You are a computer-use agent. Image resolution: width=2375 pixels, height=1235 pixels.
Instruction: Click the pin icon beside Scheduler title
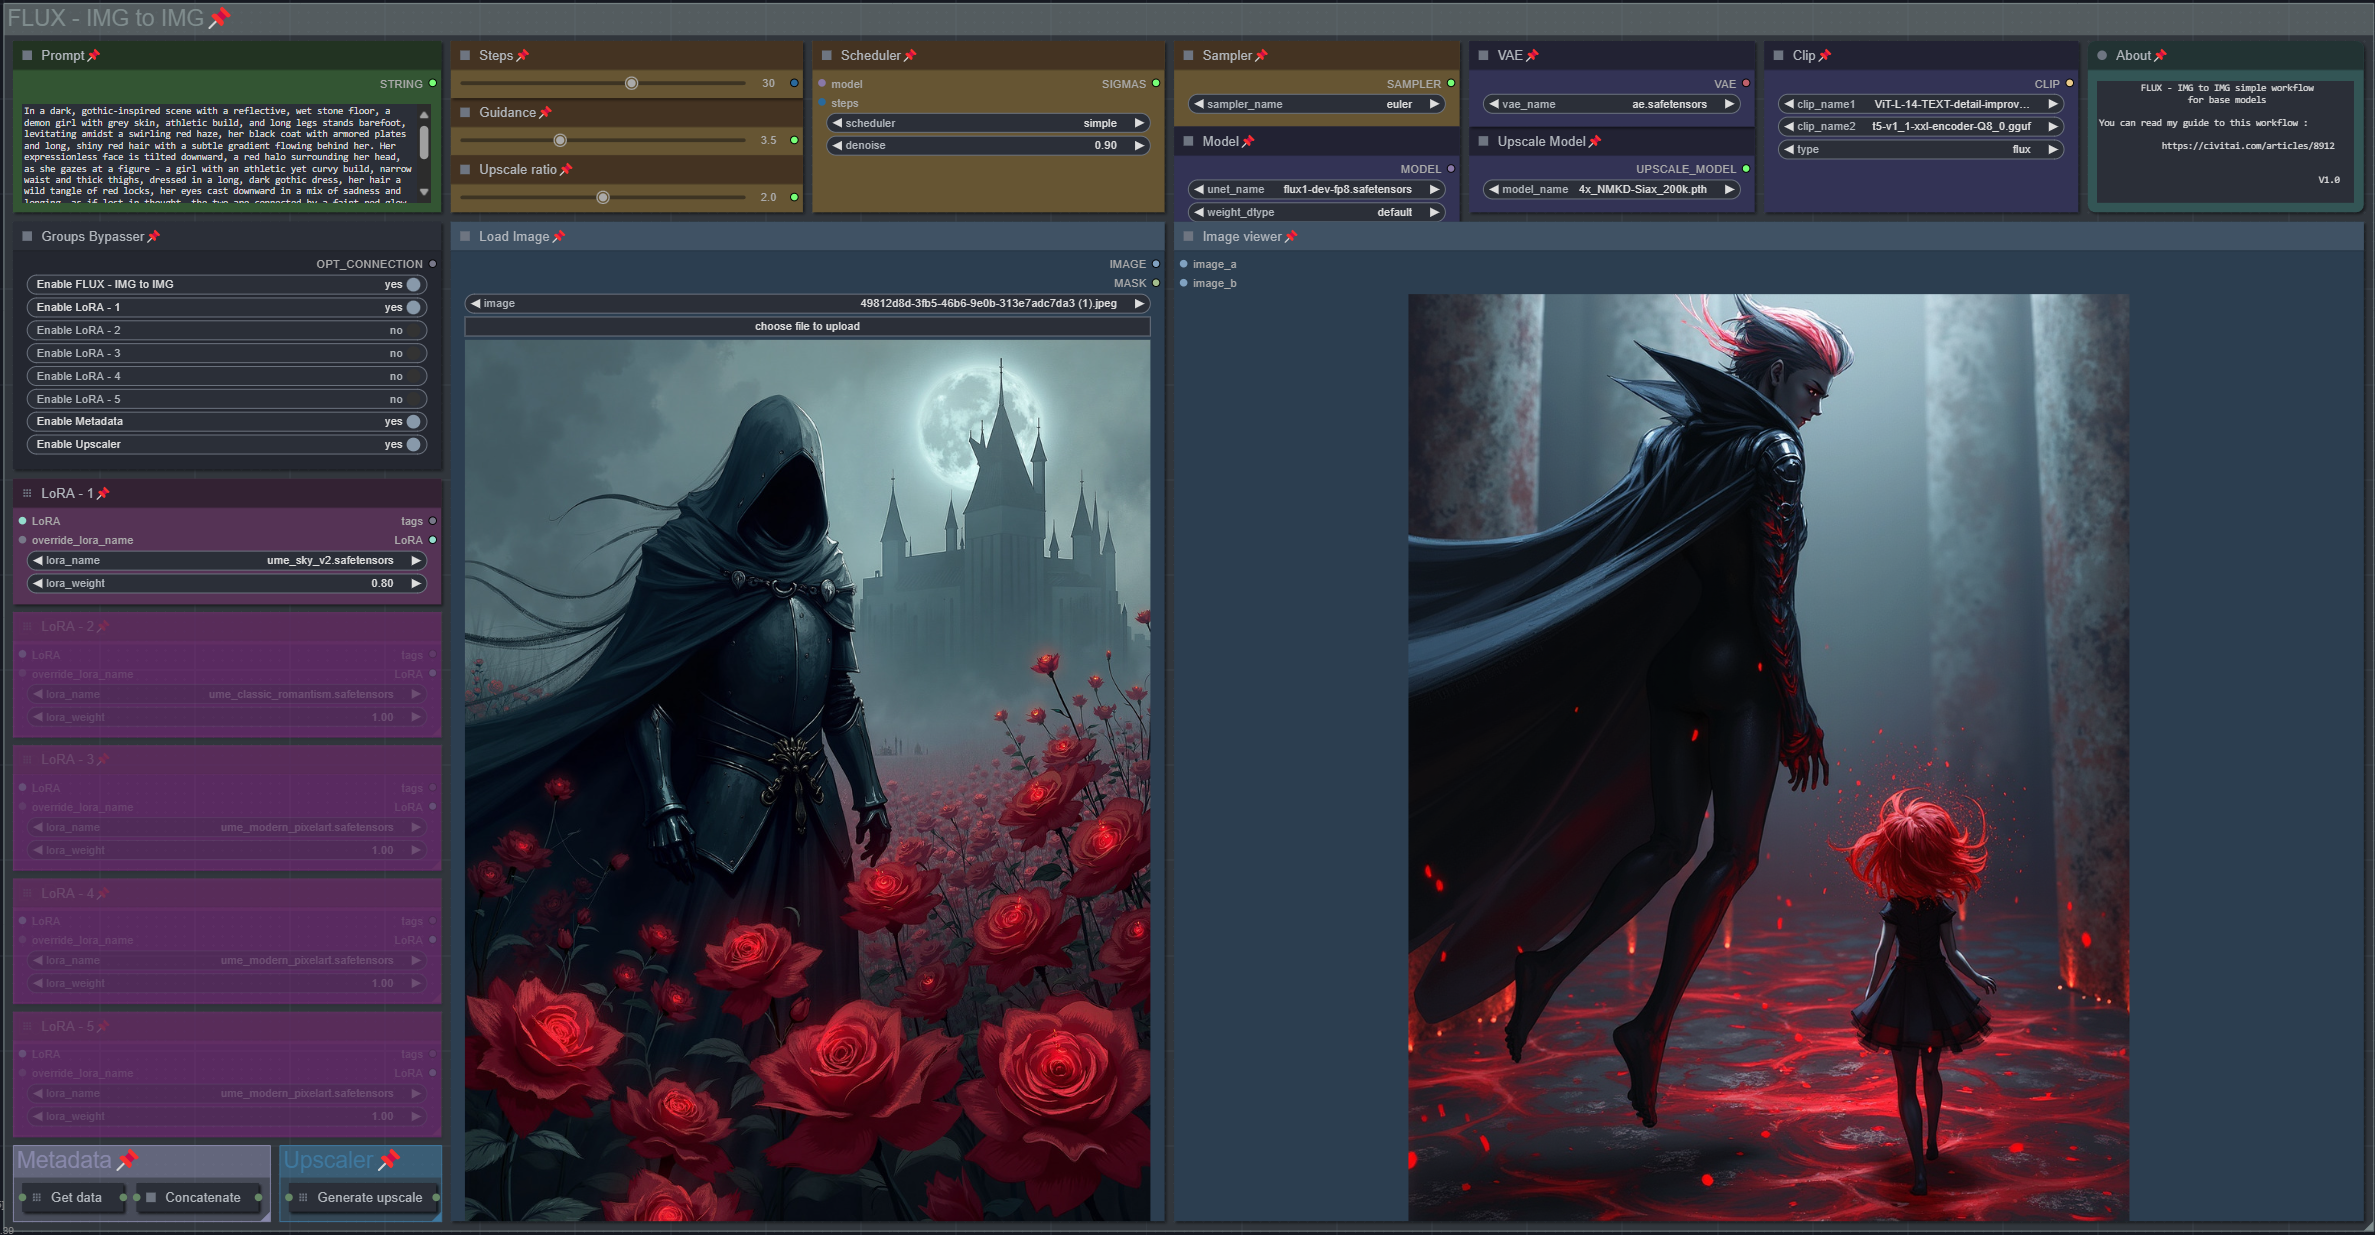point(910,56)
